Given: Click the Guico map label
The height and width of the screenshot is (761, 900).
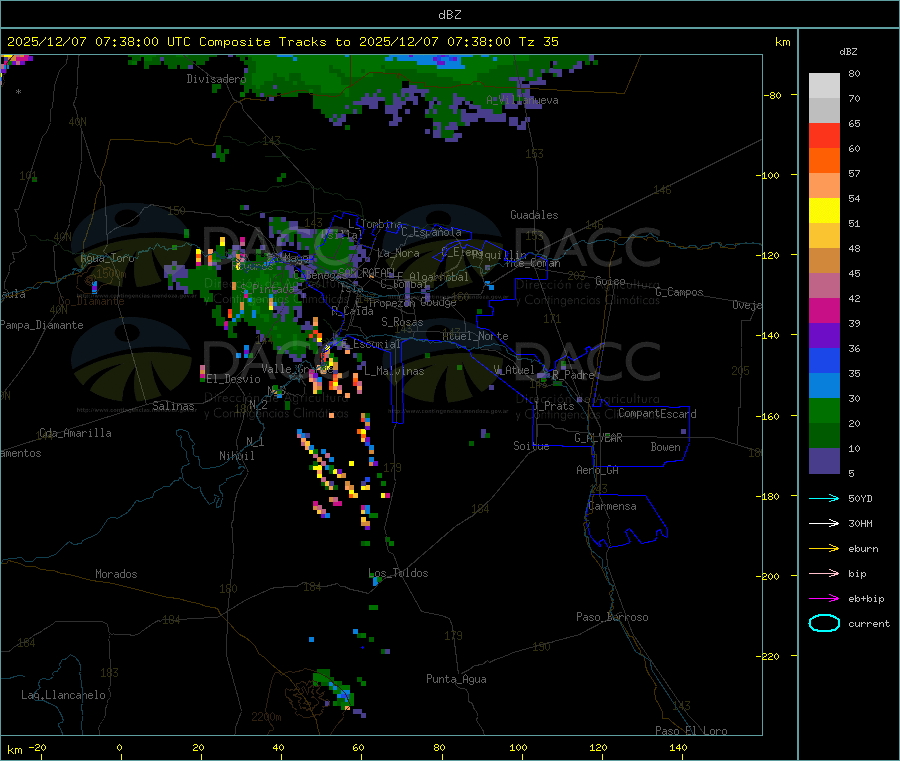Looking at the screenshot, I should [610, 281].
